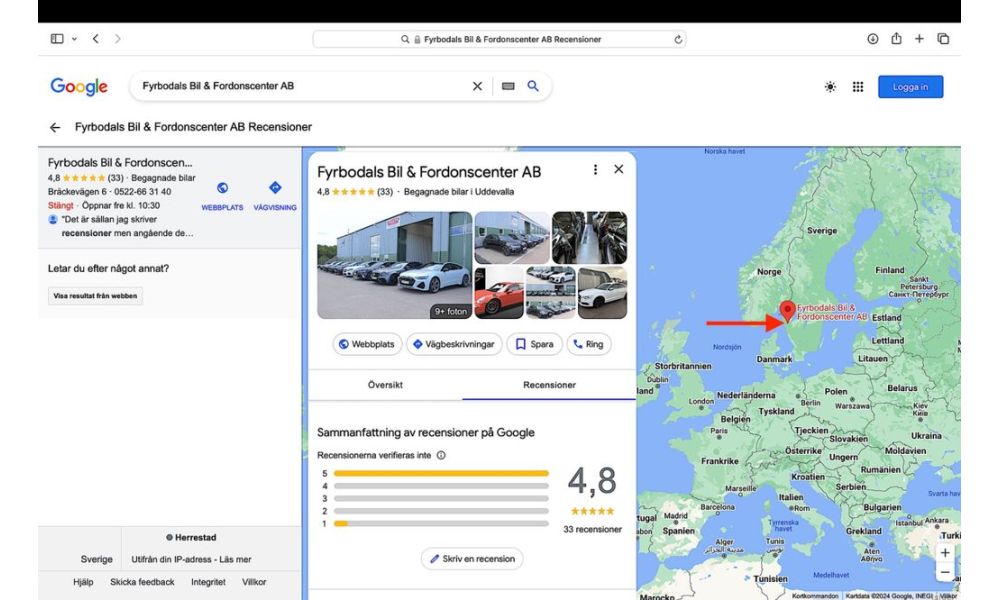
Task: Zoom in on the map with plus
Action: click(x=945, y=553)
